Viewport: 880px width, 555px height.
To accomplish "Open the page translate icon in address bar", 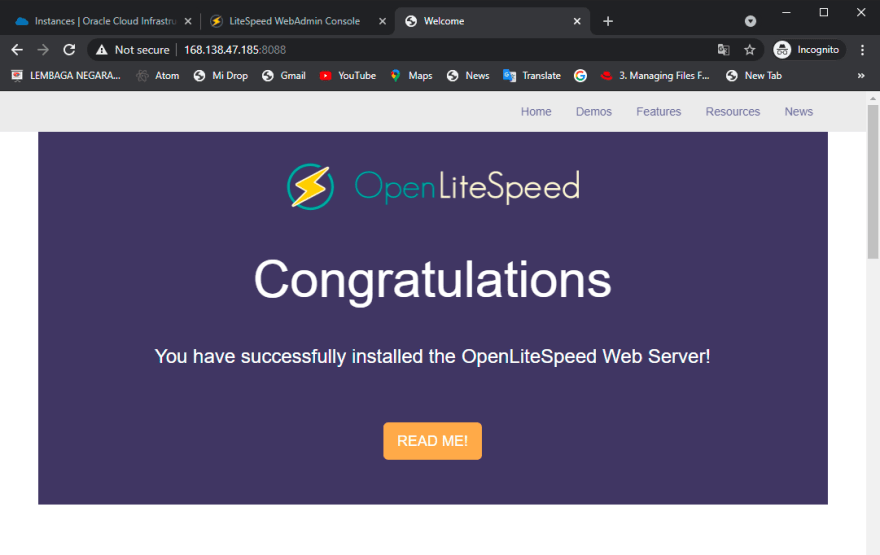I will pos(723,50).
